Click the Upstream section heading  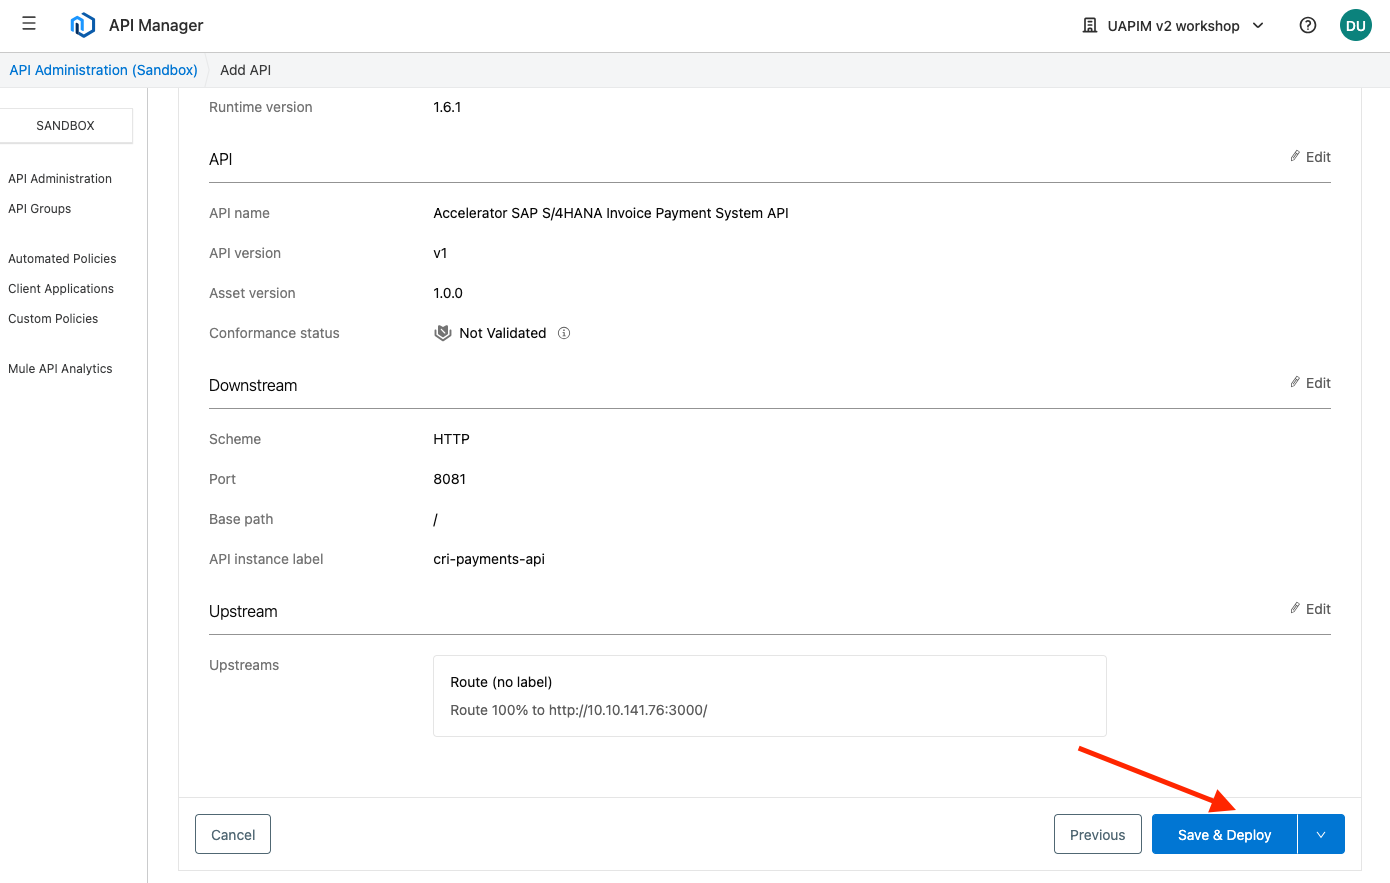click(243, 611)
